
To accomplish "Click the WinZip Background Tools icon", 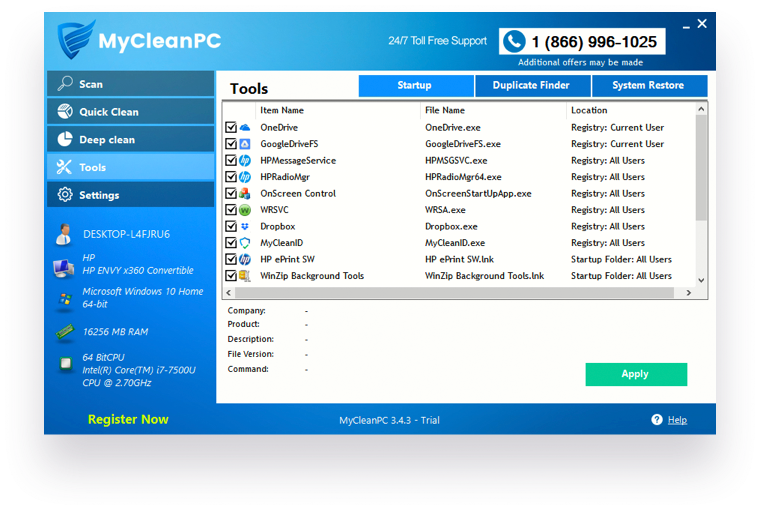I will click(x=245, y=276).
